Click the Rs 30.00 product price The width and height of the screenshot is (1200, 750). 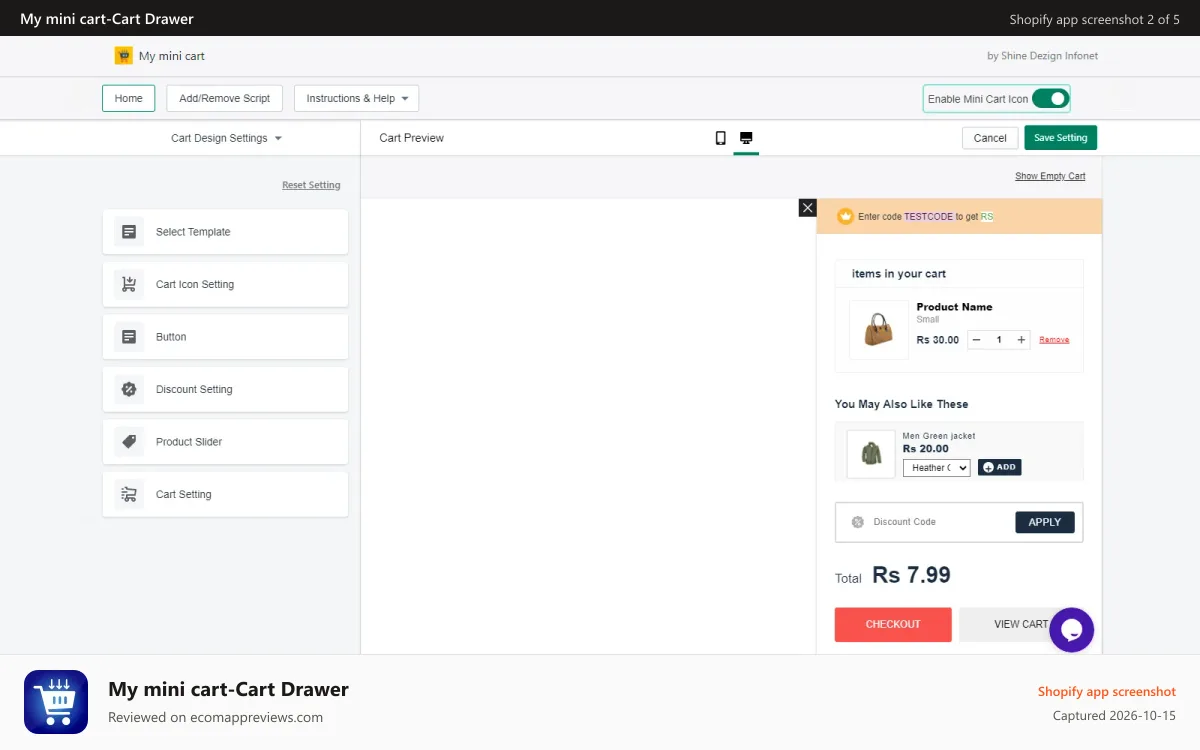pyautogui.click(x=937, y=340)
